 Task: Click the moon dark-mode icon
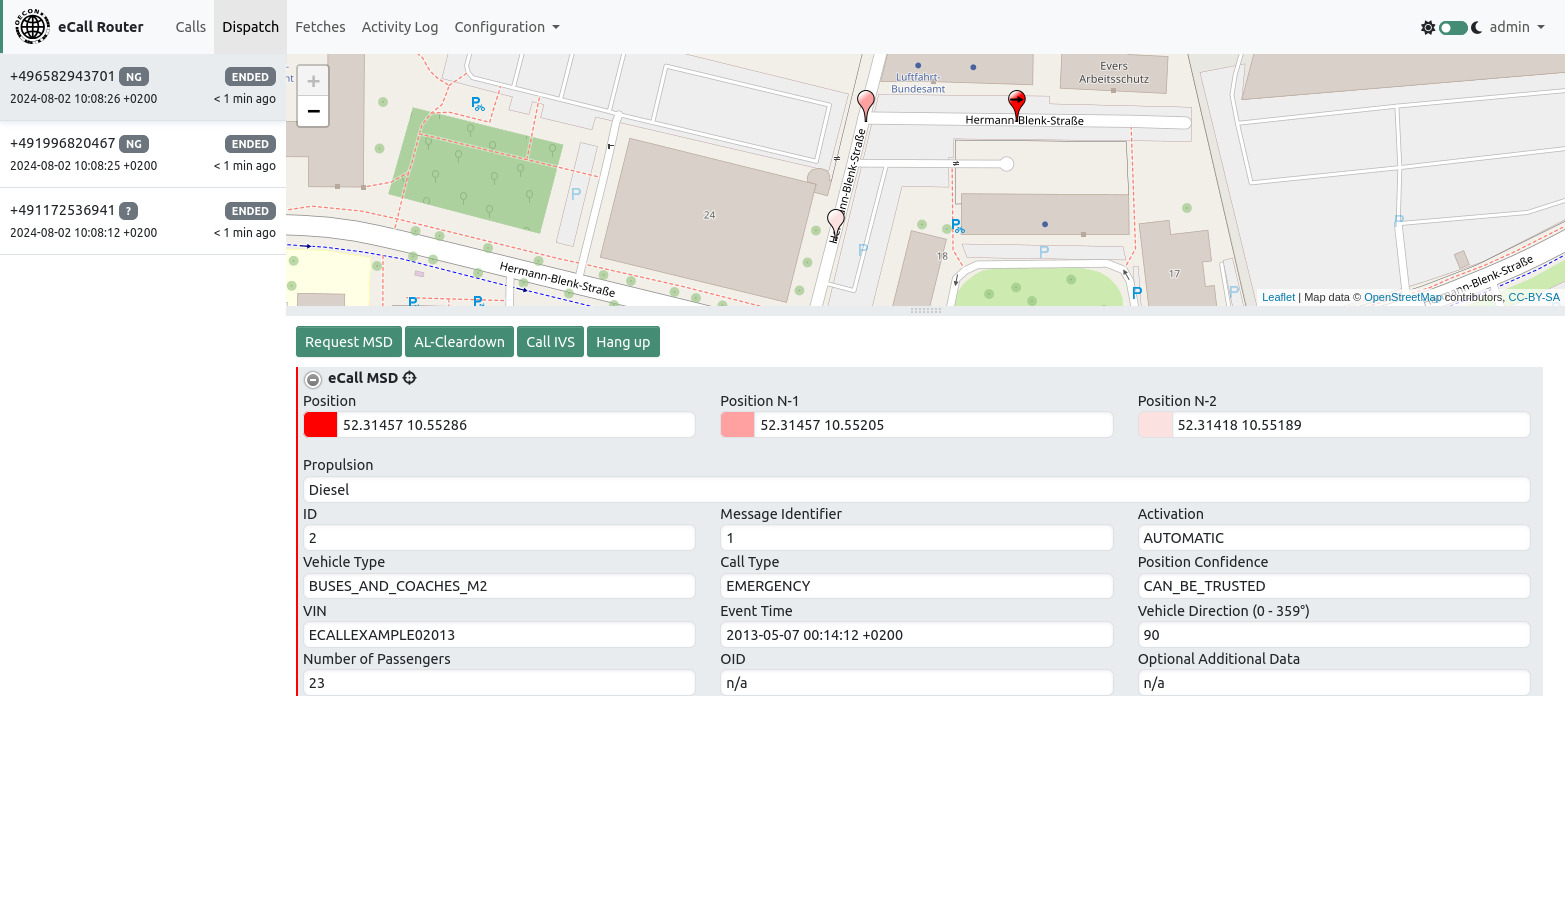1476,28
